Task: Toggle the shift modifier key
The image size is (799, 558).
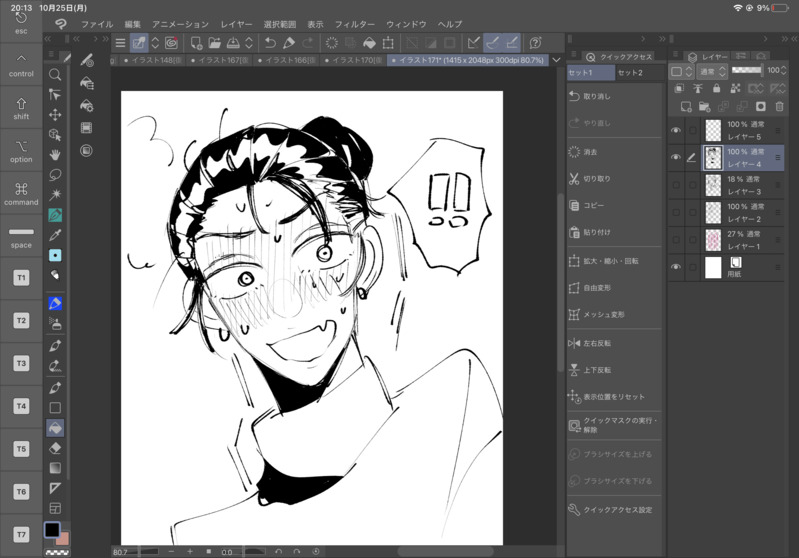Action: (x=21, y=108)
